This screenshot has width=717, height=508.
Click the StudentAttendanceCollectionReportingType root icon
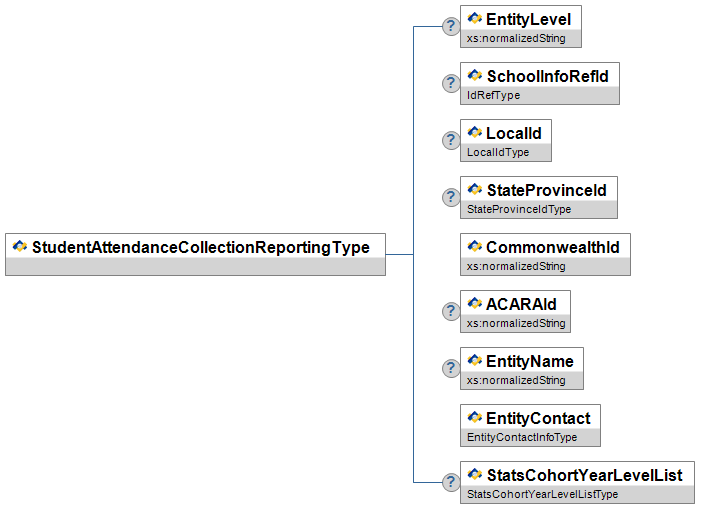19,247
